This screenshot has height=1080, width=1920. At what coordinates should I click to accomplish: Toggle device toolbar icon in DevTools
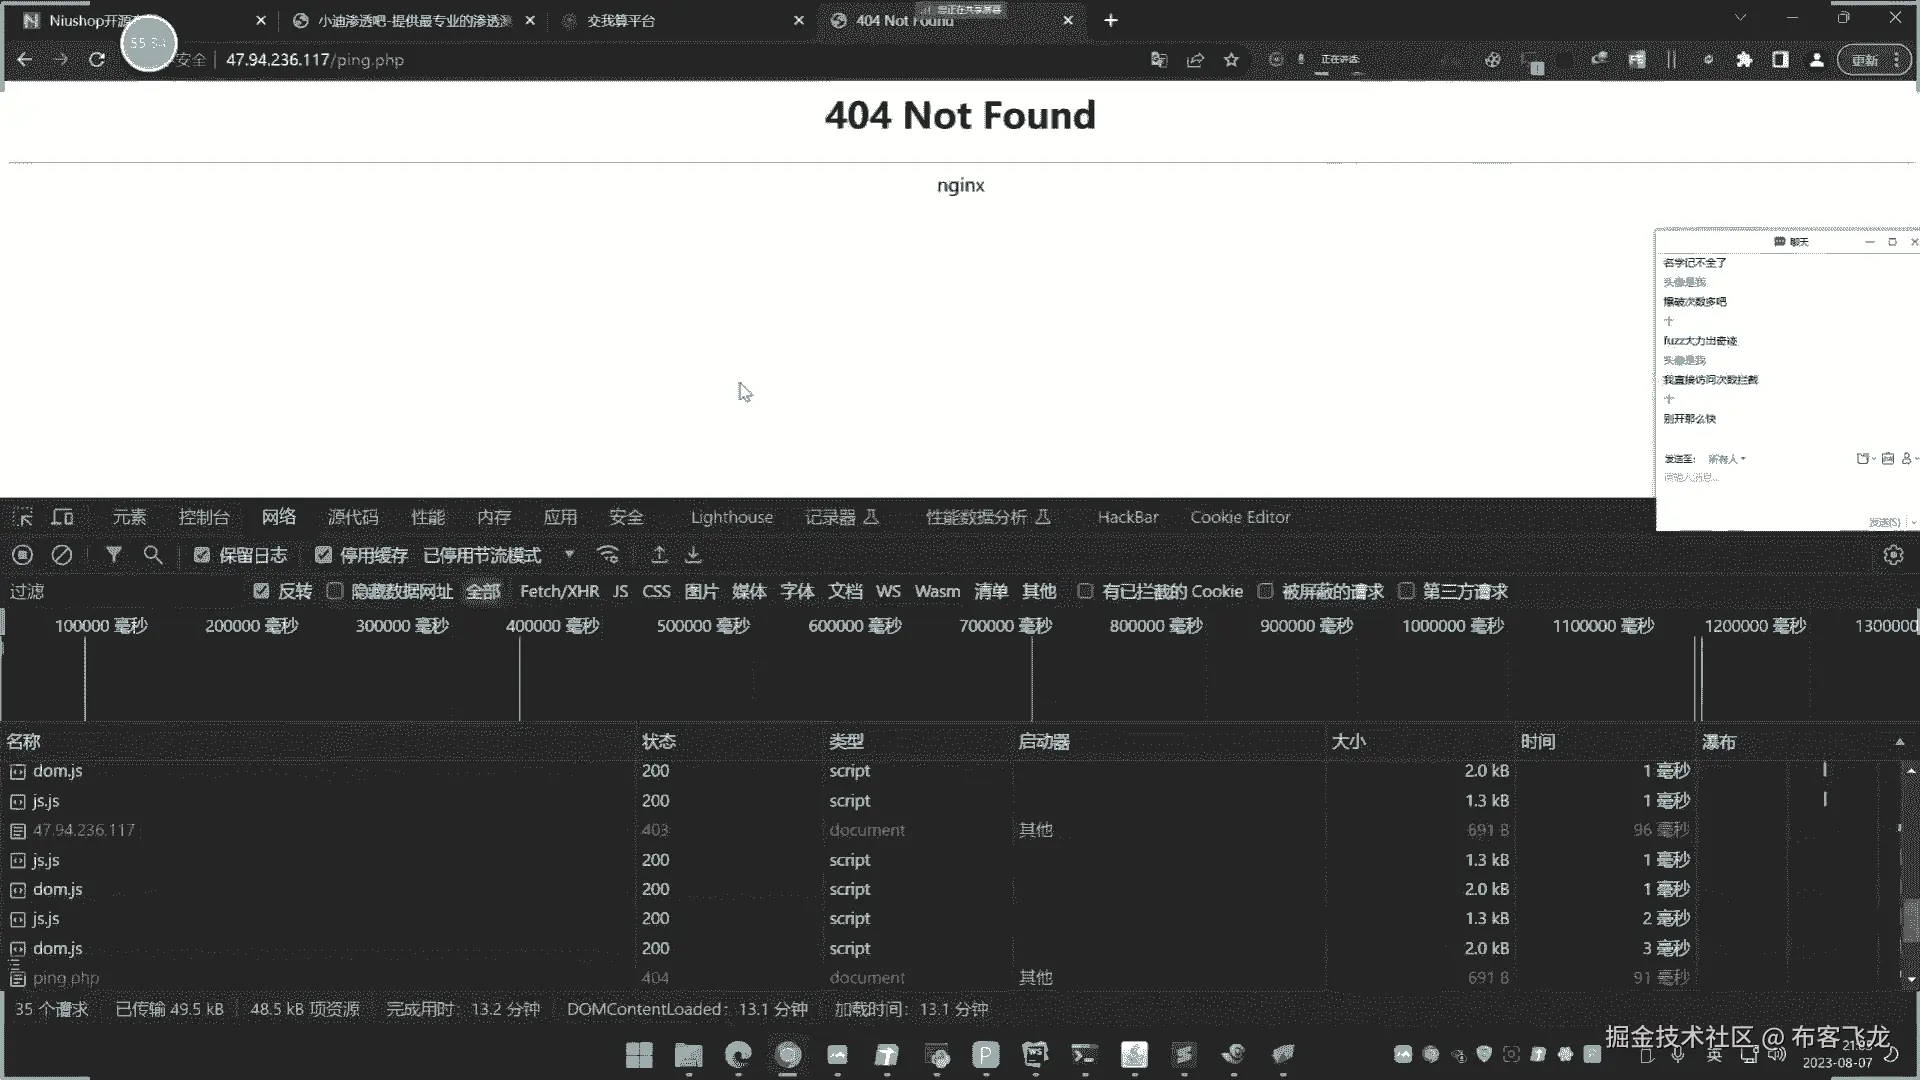click(62, 517)
